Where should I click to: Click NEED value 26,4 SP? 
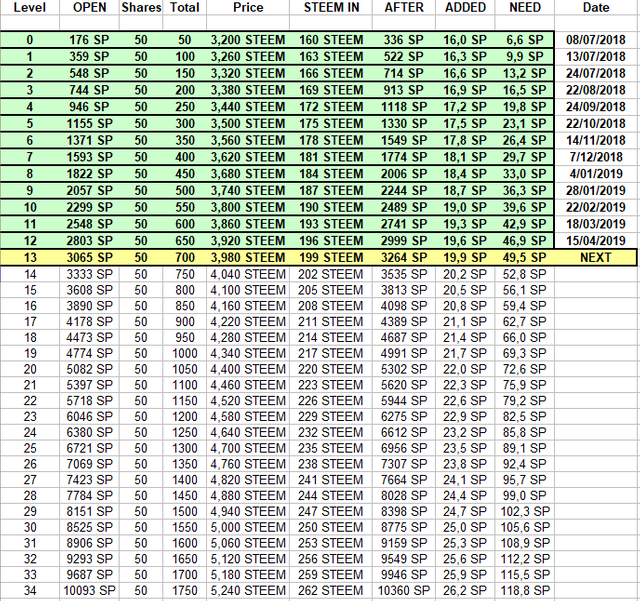pyautogui.click(x=524, y=140)
